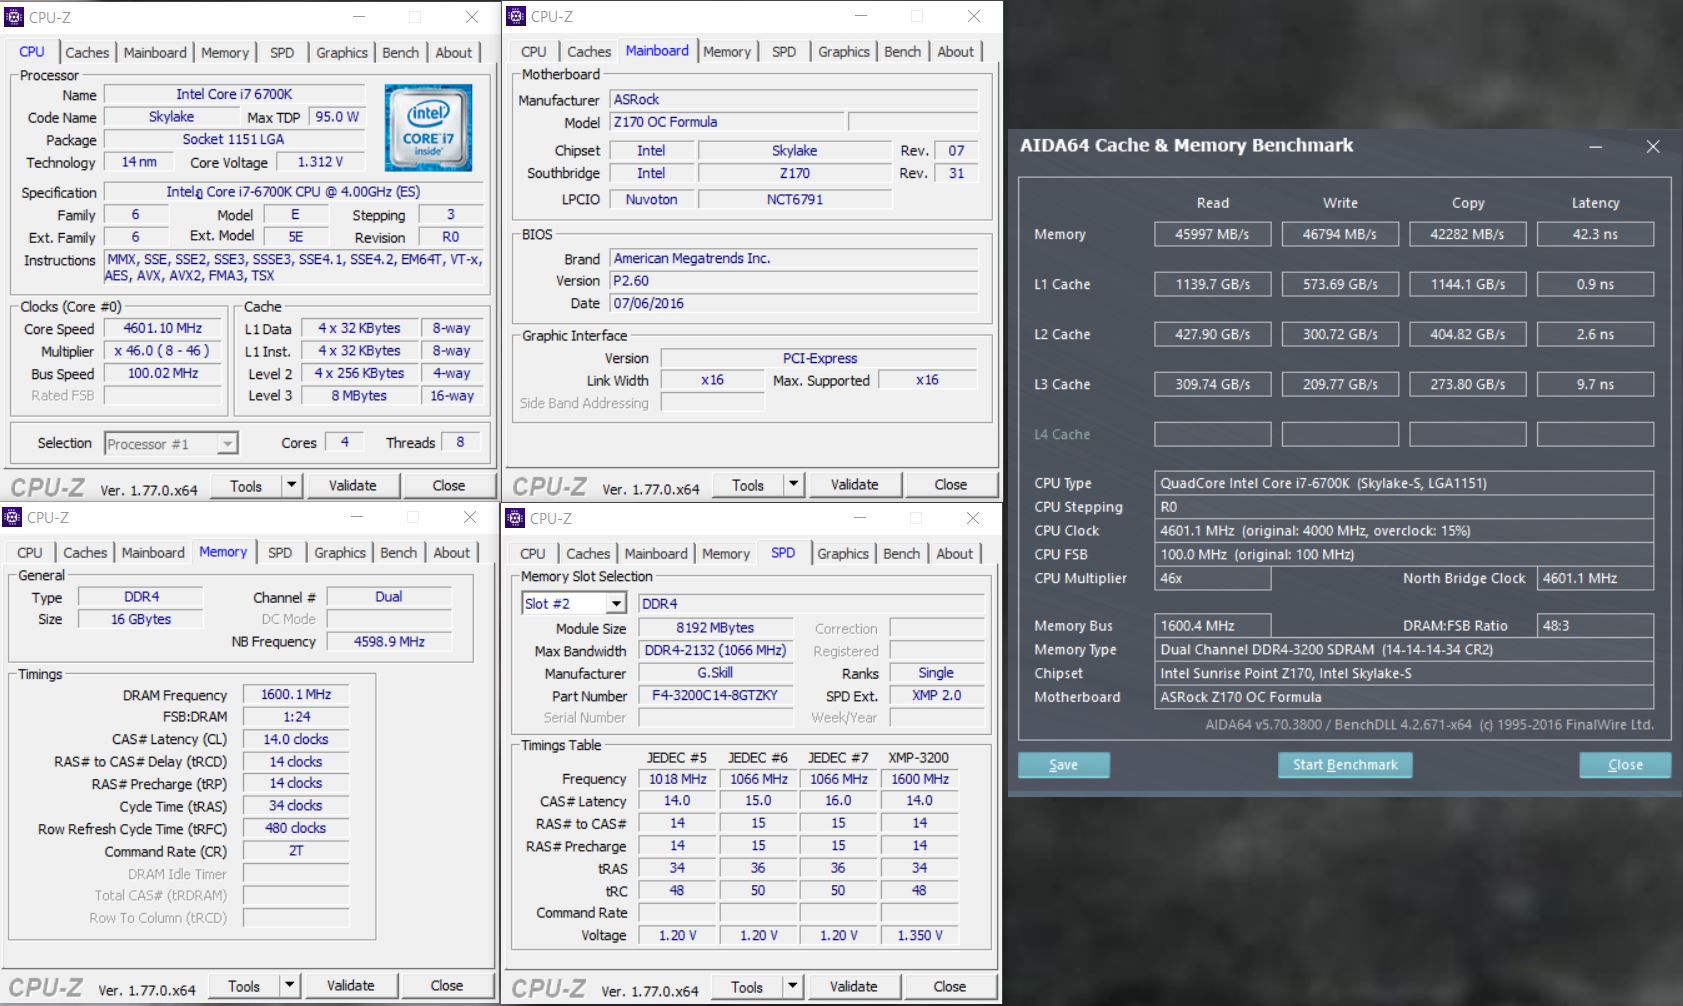
Task: Click the Tools button in the CPU window
Action: (x=246, y=485)
